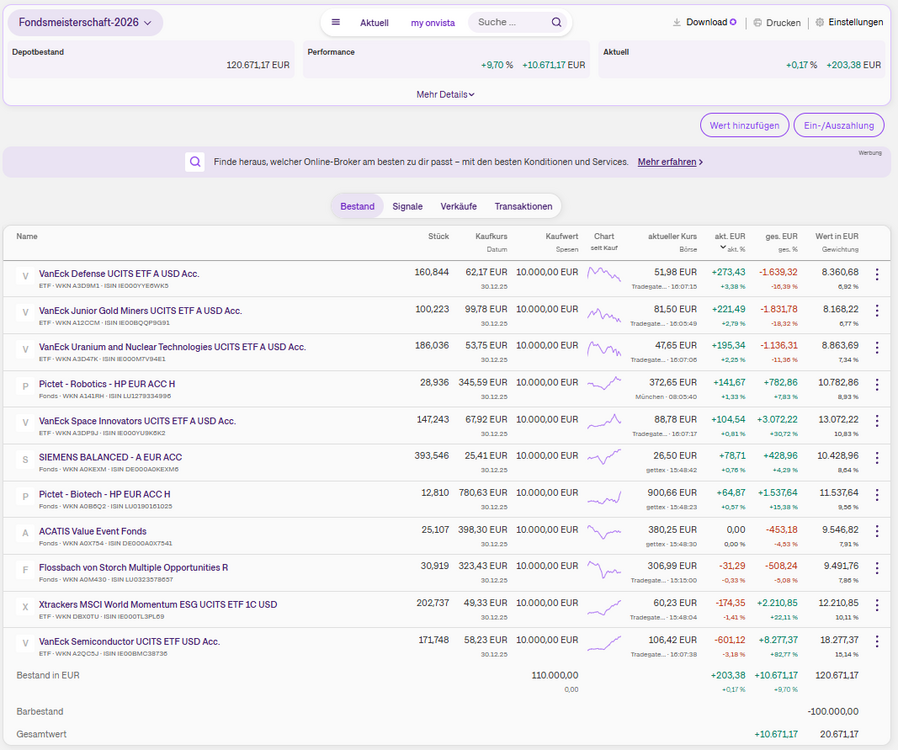Switch to the Signale tab
The image size is (898, 750).
407,207
